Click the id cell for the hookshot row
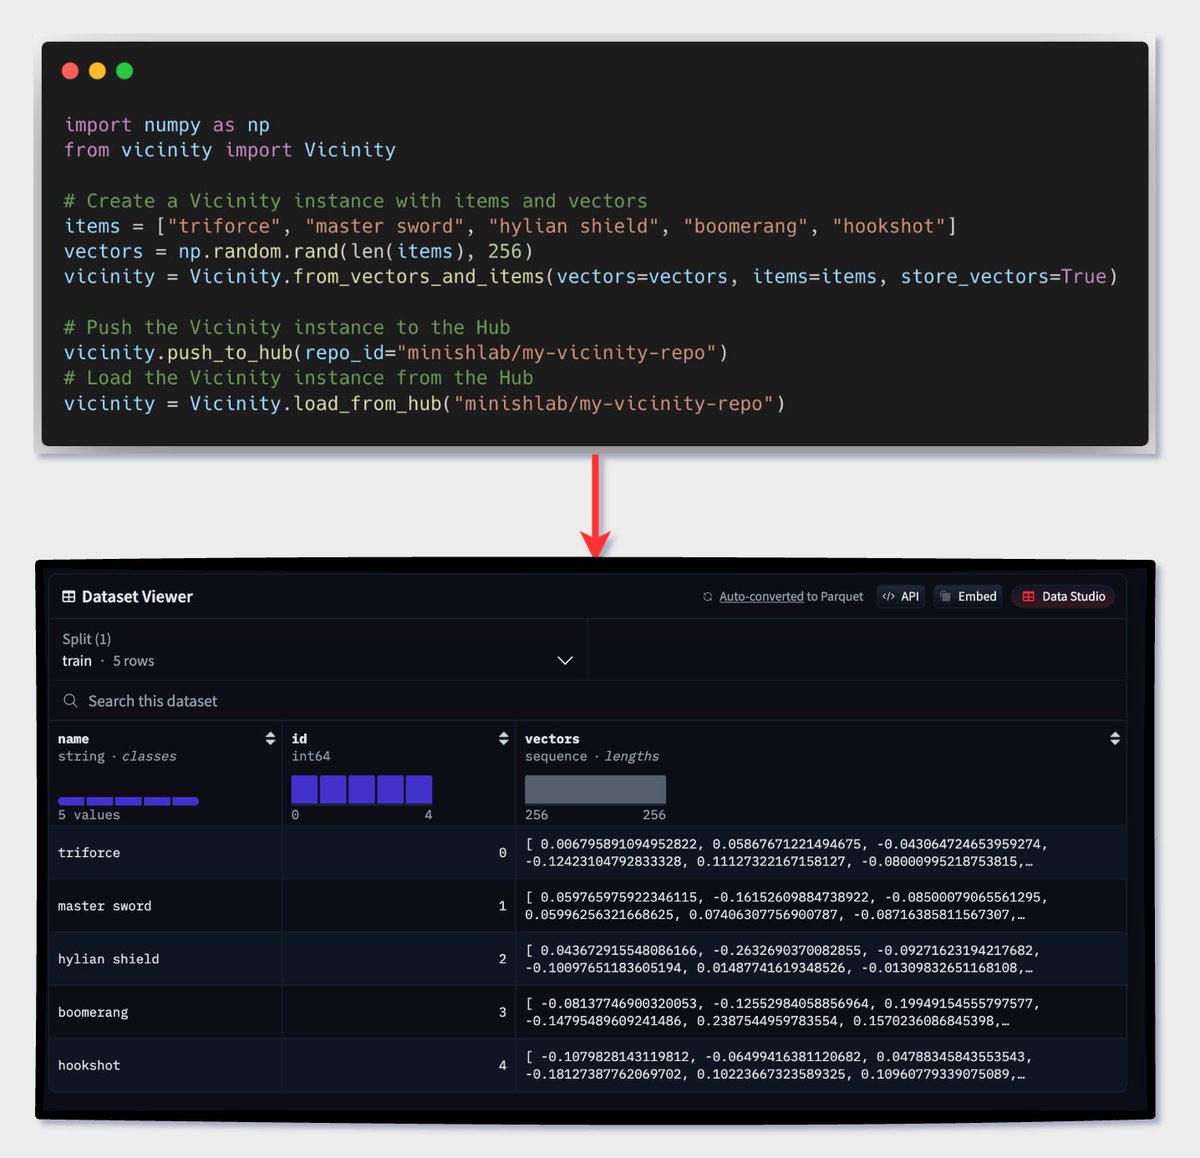This screenshot has width=1200, height=1158. (399, 1065)
